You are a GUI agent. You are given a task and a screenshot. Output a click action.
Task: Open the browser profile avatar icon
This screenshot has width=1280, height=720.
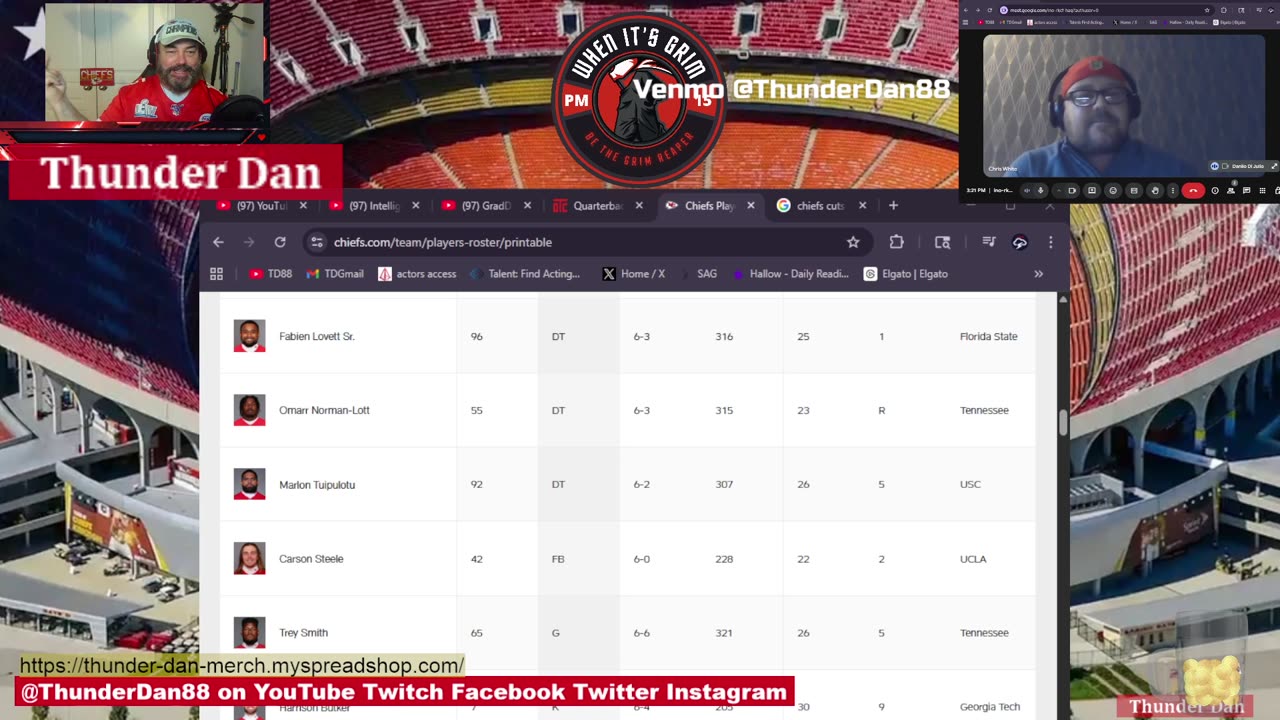[1020, 242]
